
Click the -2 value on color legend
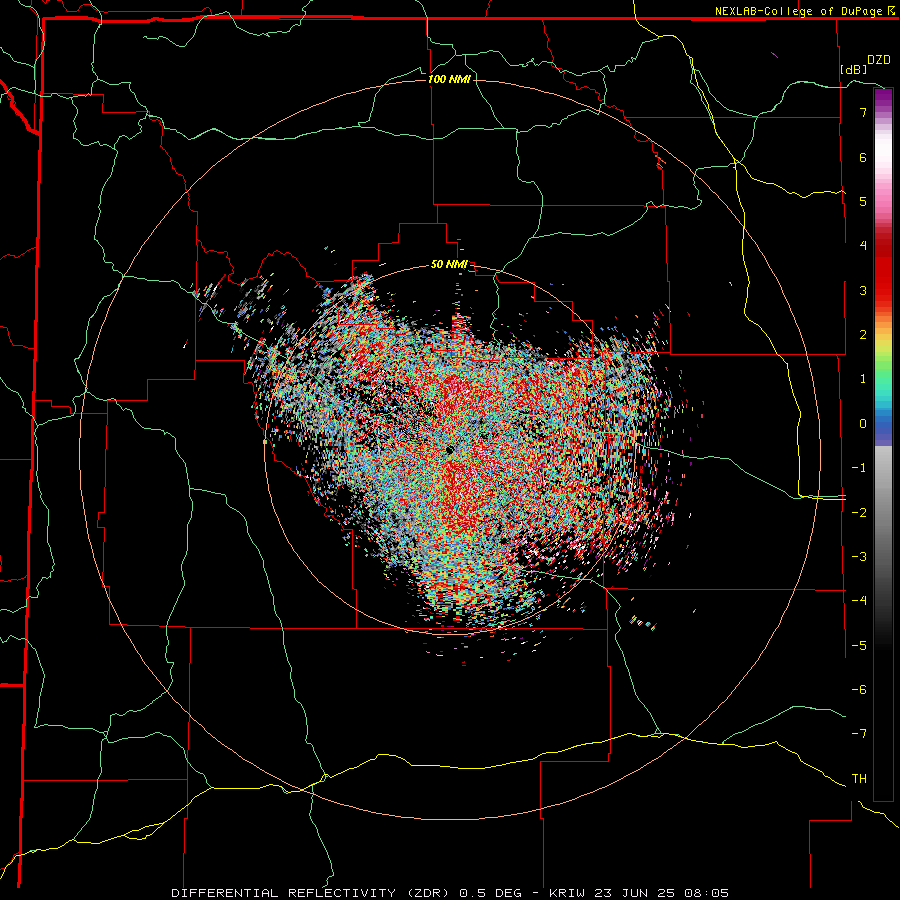[x=859, y=513]
